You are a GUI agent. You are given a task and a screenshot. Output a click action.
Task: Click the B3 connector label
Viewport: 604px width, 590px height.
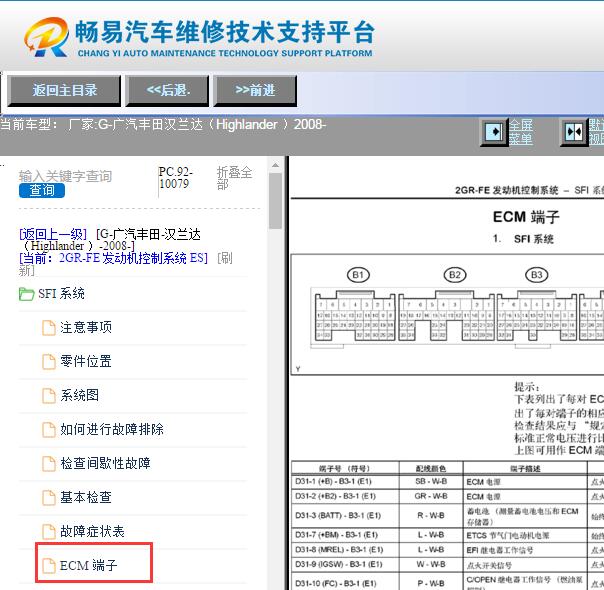[x=537, y=275]
